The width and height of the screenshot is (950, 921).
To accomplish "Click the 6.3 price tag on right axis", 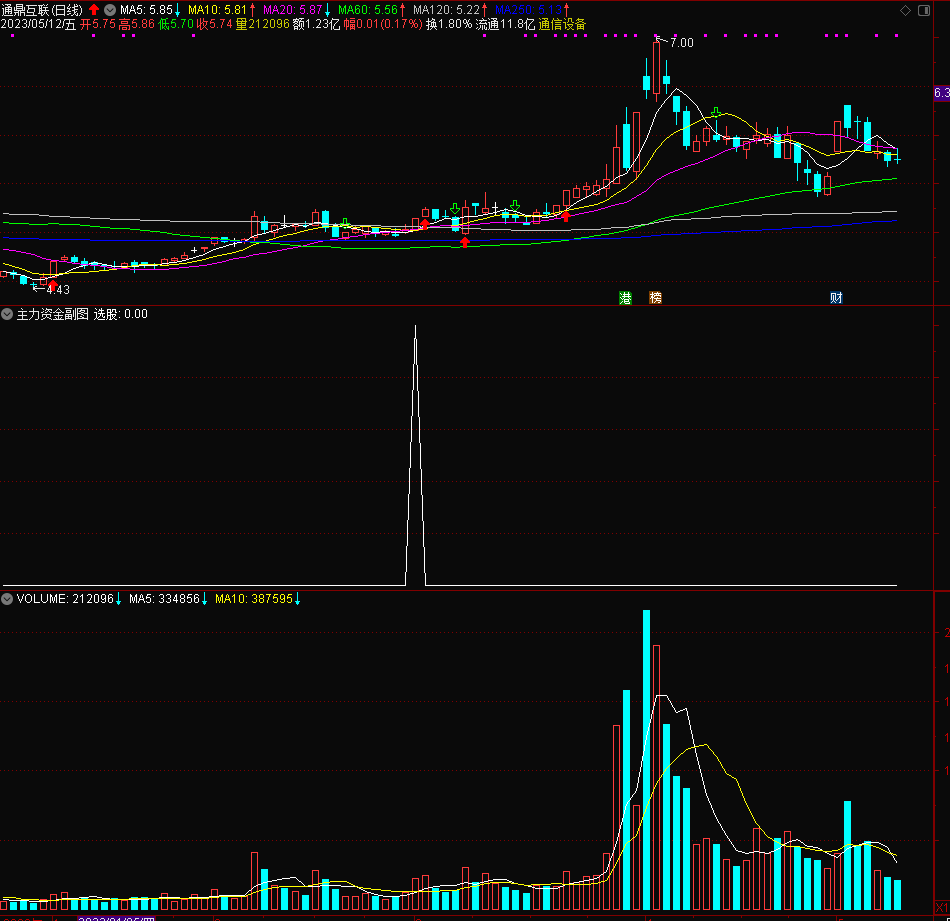I will [x=942, y=93].
